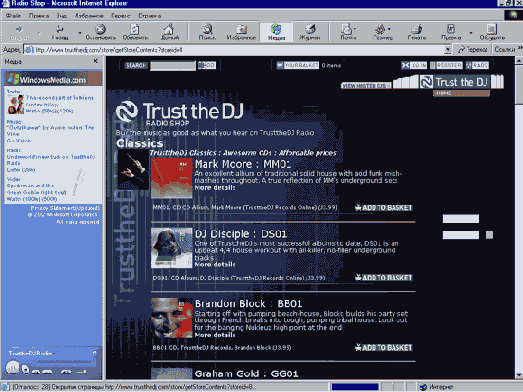Screen dimensions: 523x392
Task: Open the Файл menu
Action: [x=13, y=16]
